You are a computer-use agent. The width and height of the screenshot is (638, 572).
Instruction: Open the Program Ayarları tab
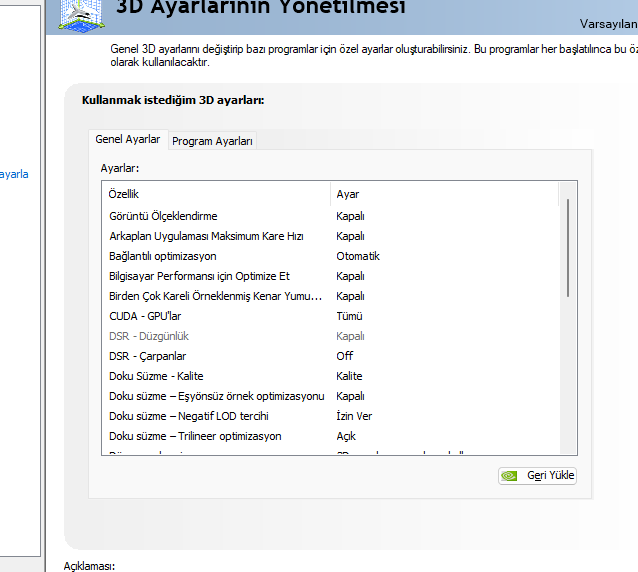(x=212, y=141)
